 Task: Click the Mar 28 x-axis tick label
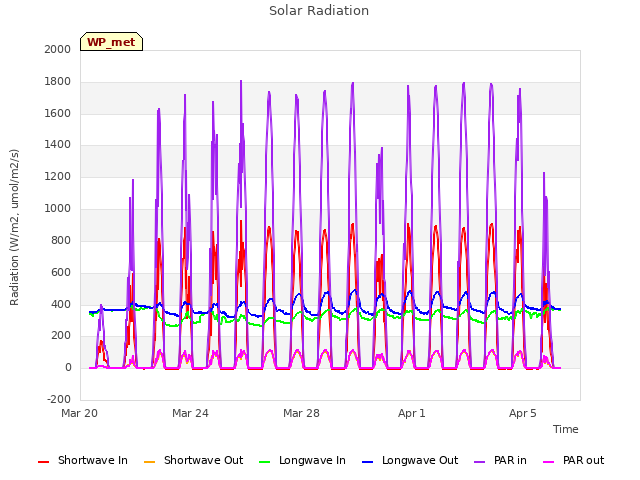[301, 413]
